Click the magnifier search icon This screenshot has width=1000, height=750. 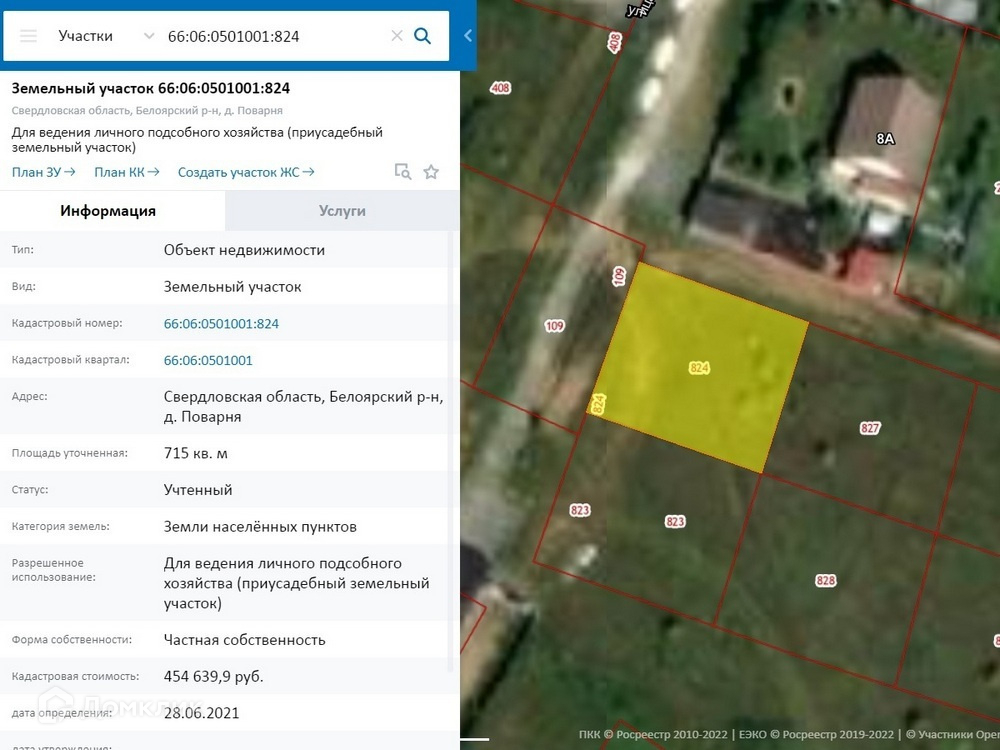tap(423, 36)
